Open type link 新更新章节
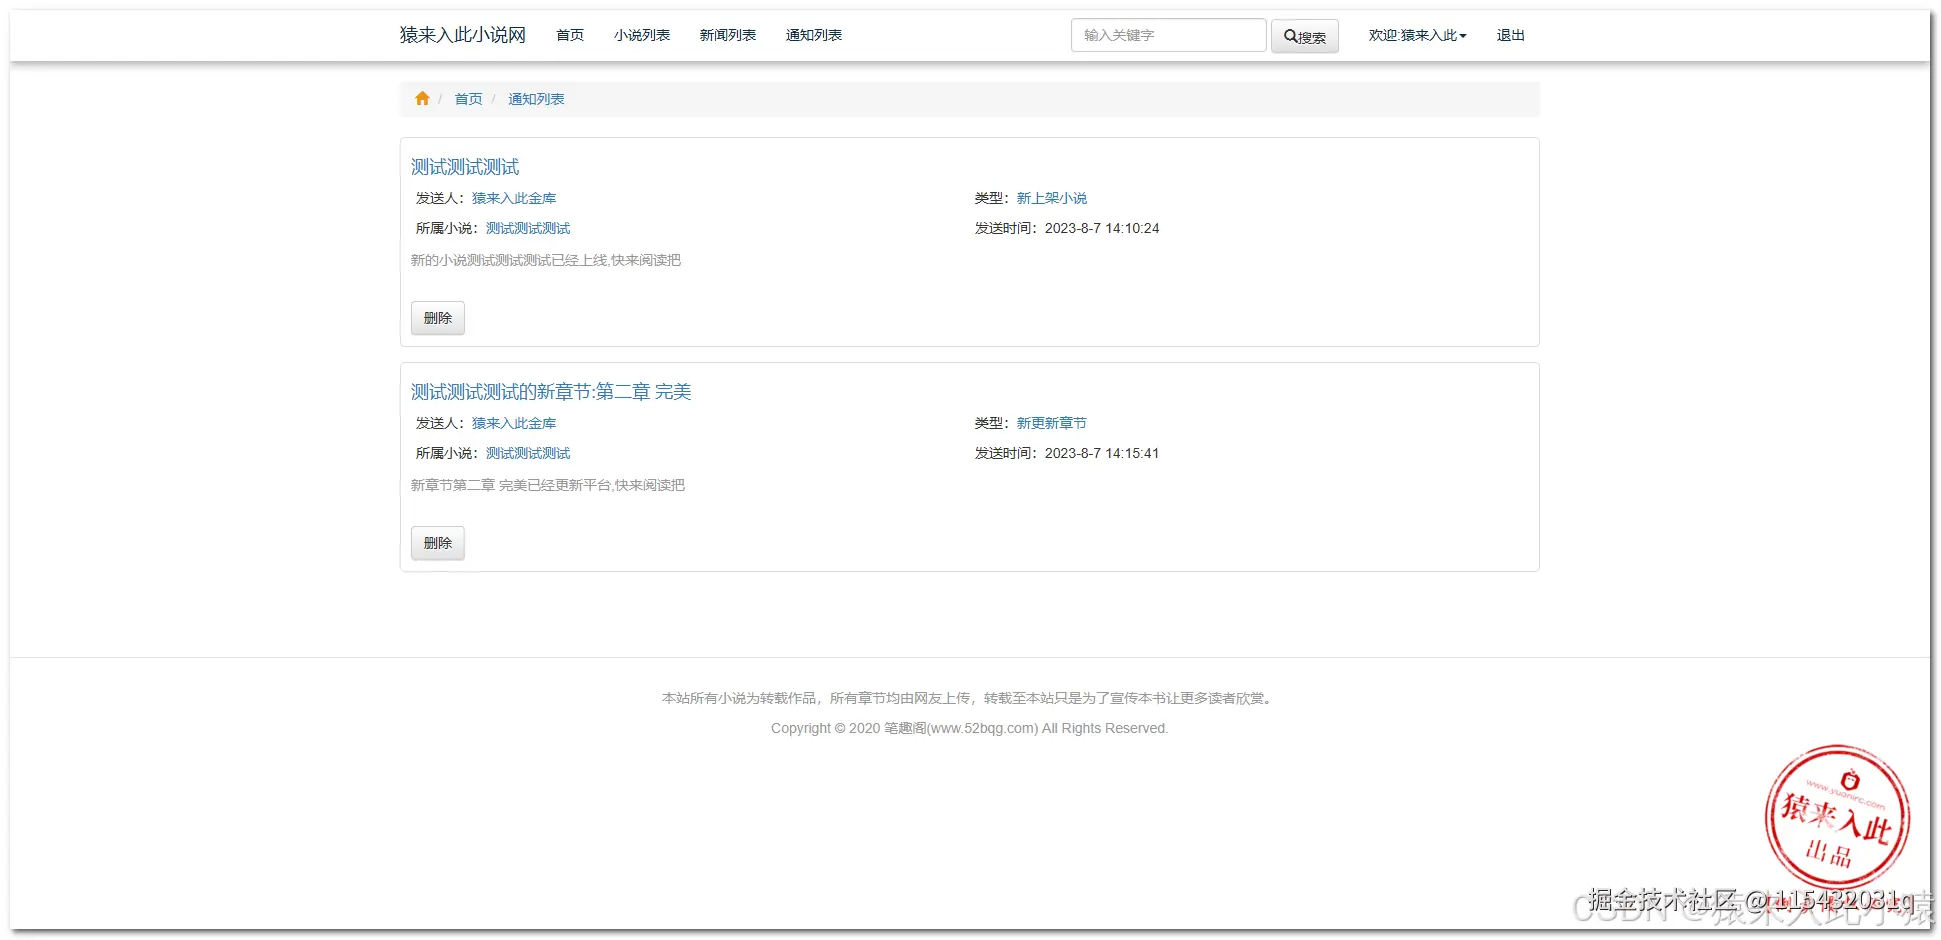This screenshot has width=1941, height=940. tap(1052, 423)
